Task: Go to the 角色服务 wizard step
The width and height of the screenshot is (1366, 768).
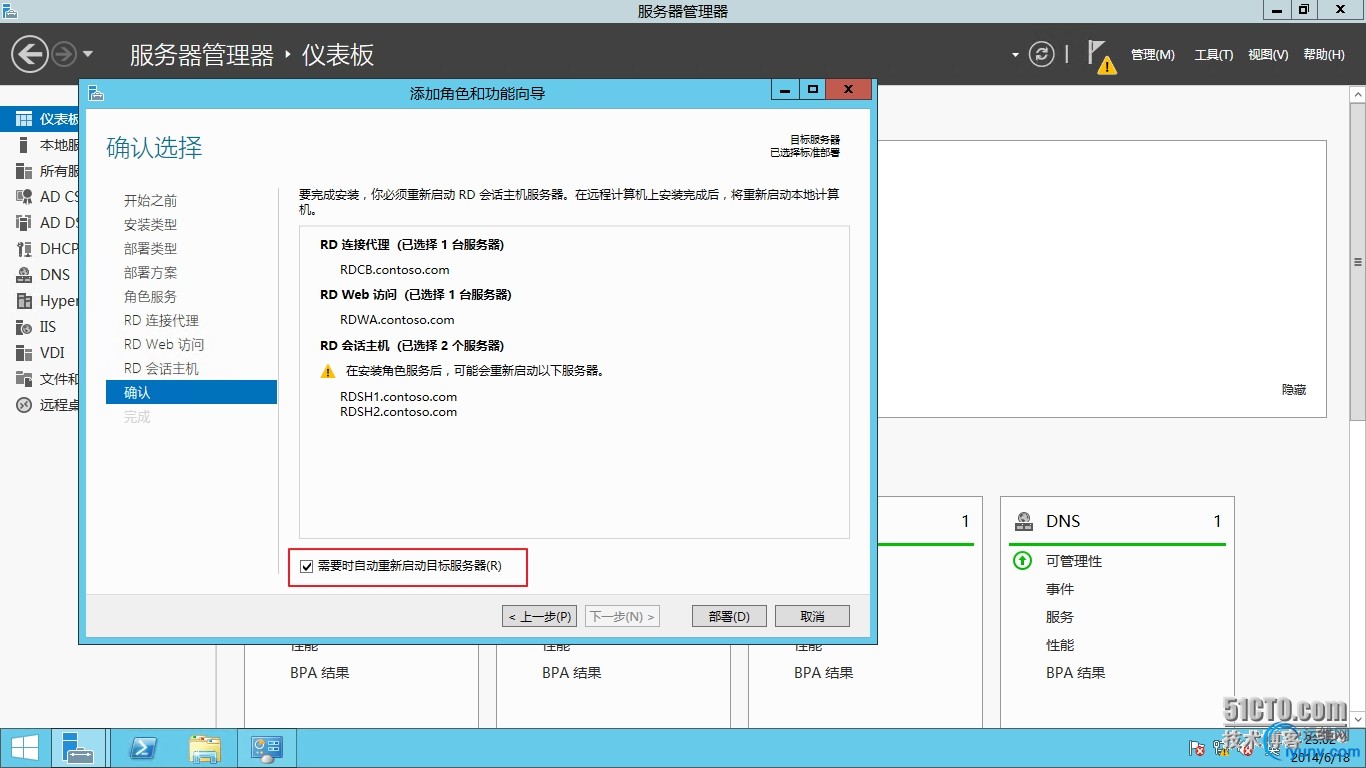Action: (x=150, y=297)
